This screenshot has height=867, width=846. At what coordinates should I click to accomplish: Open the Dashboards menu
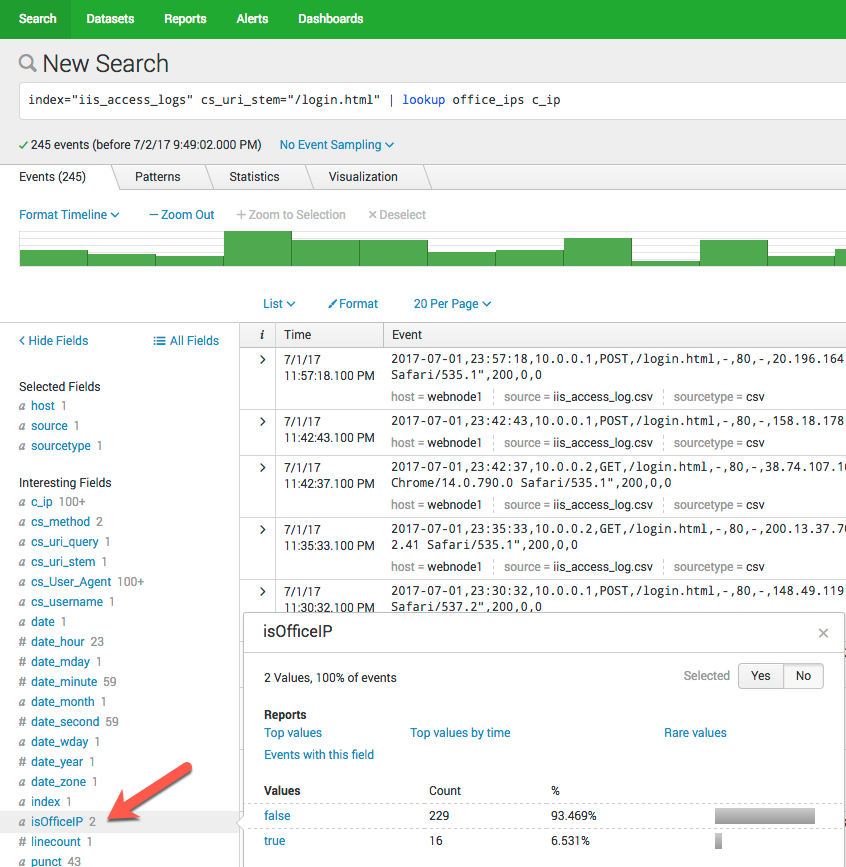[x=330, y=19]
